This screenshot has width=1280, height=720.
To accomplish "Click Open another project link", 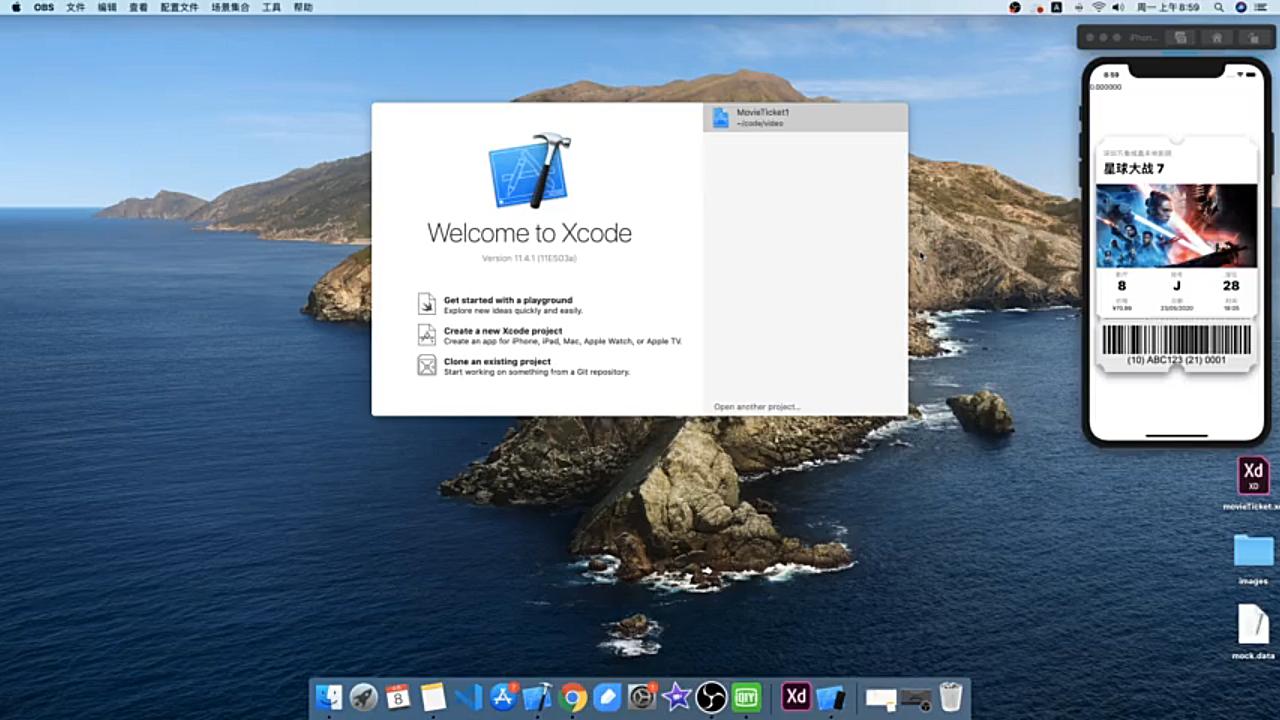I will (x=757, y=407).
